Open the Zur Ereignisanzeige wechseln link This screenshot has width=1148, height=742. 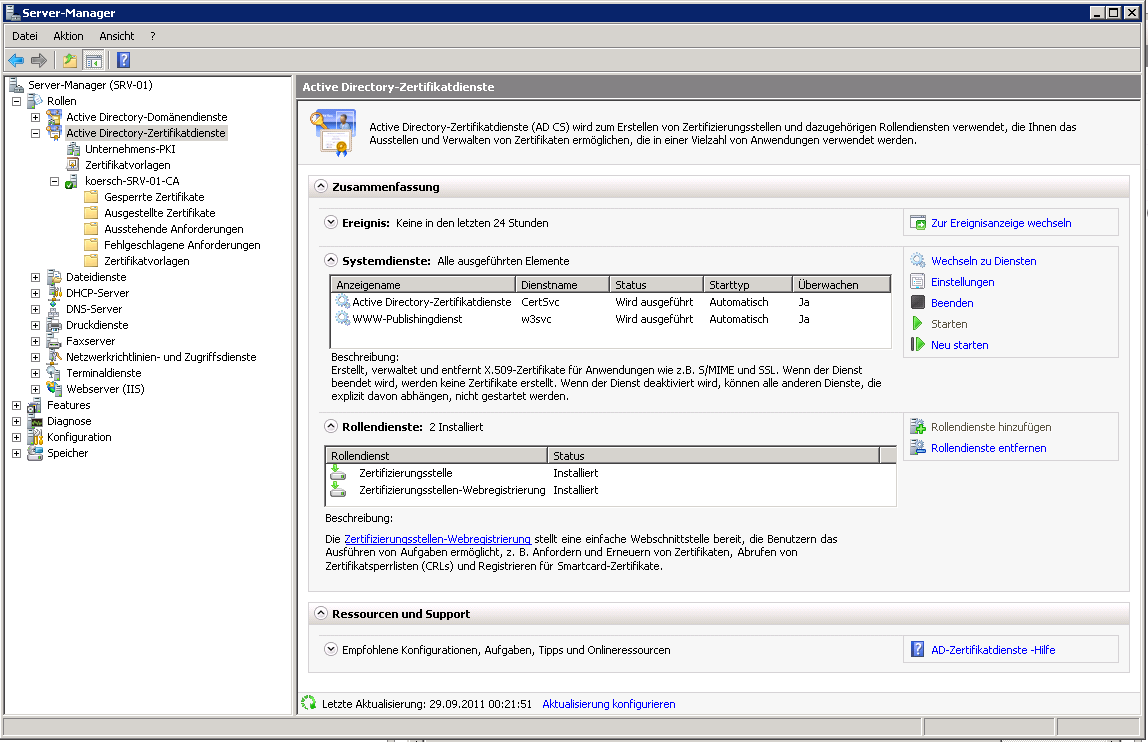tap(1001, 223)
